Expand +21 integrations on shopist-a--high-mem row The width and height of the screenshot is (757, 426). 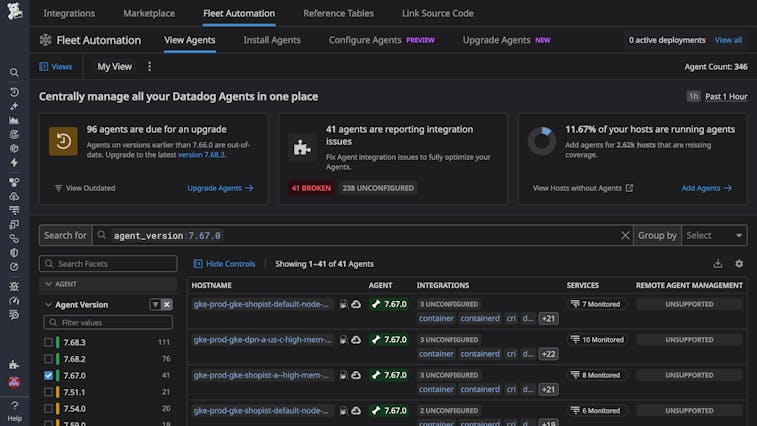coord(548,389)
